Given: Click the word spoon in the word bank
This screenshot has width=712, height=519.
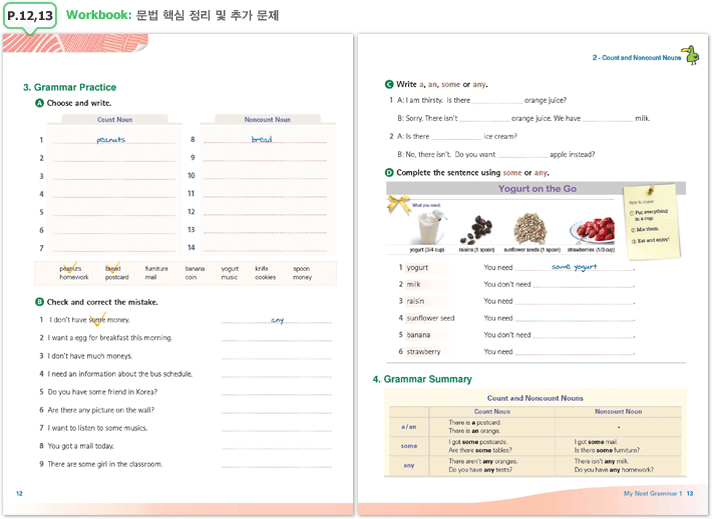Looking at the screenshot, I should [302, 269].
